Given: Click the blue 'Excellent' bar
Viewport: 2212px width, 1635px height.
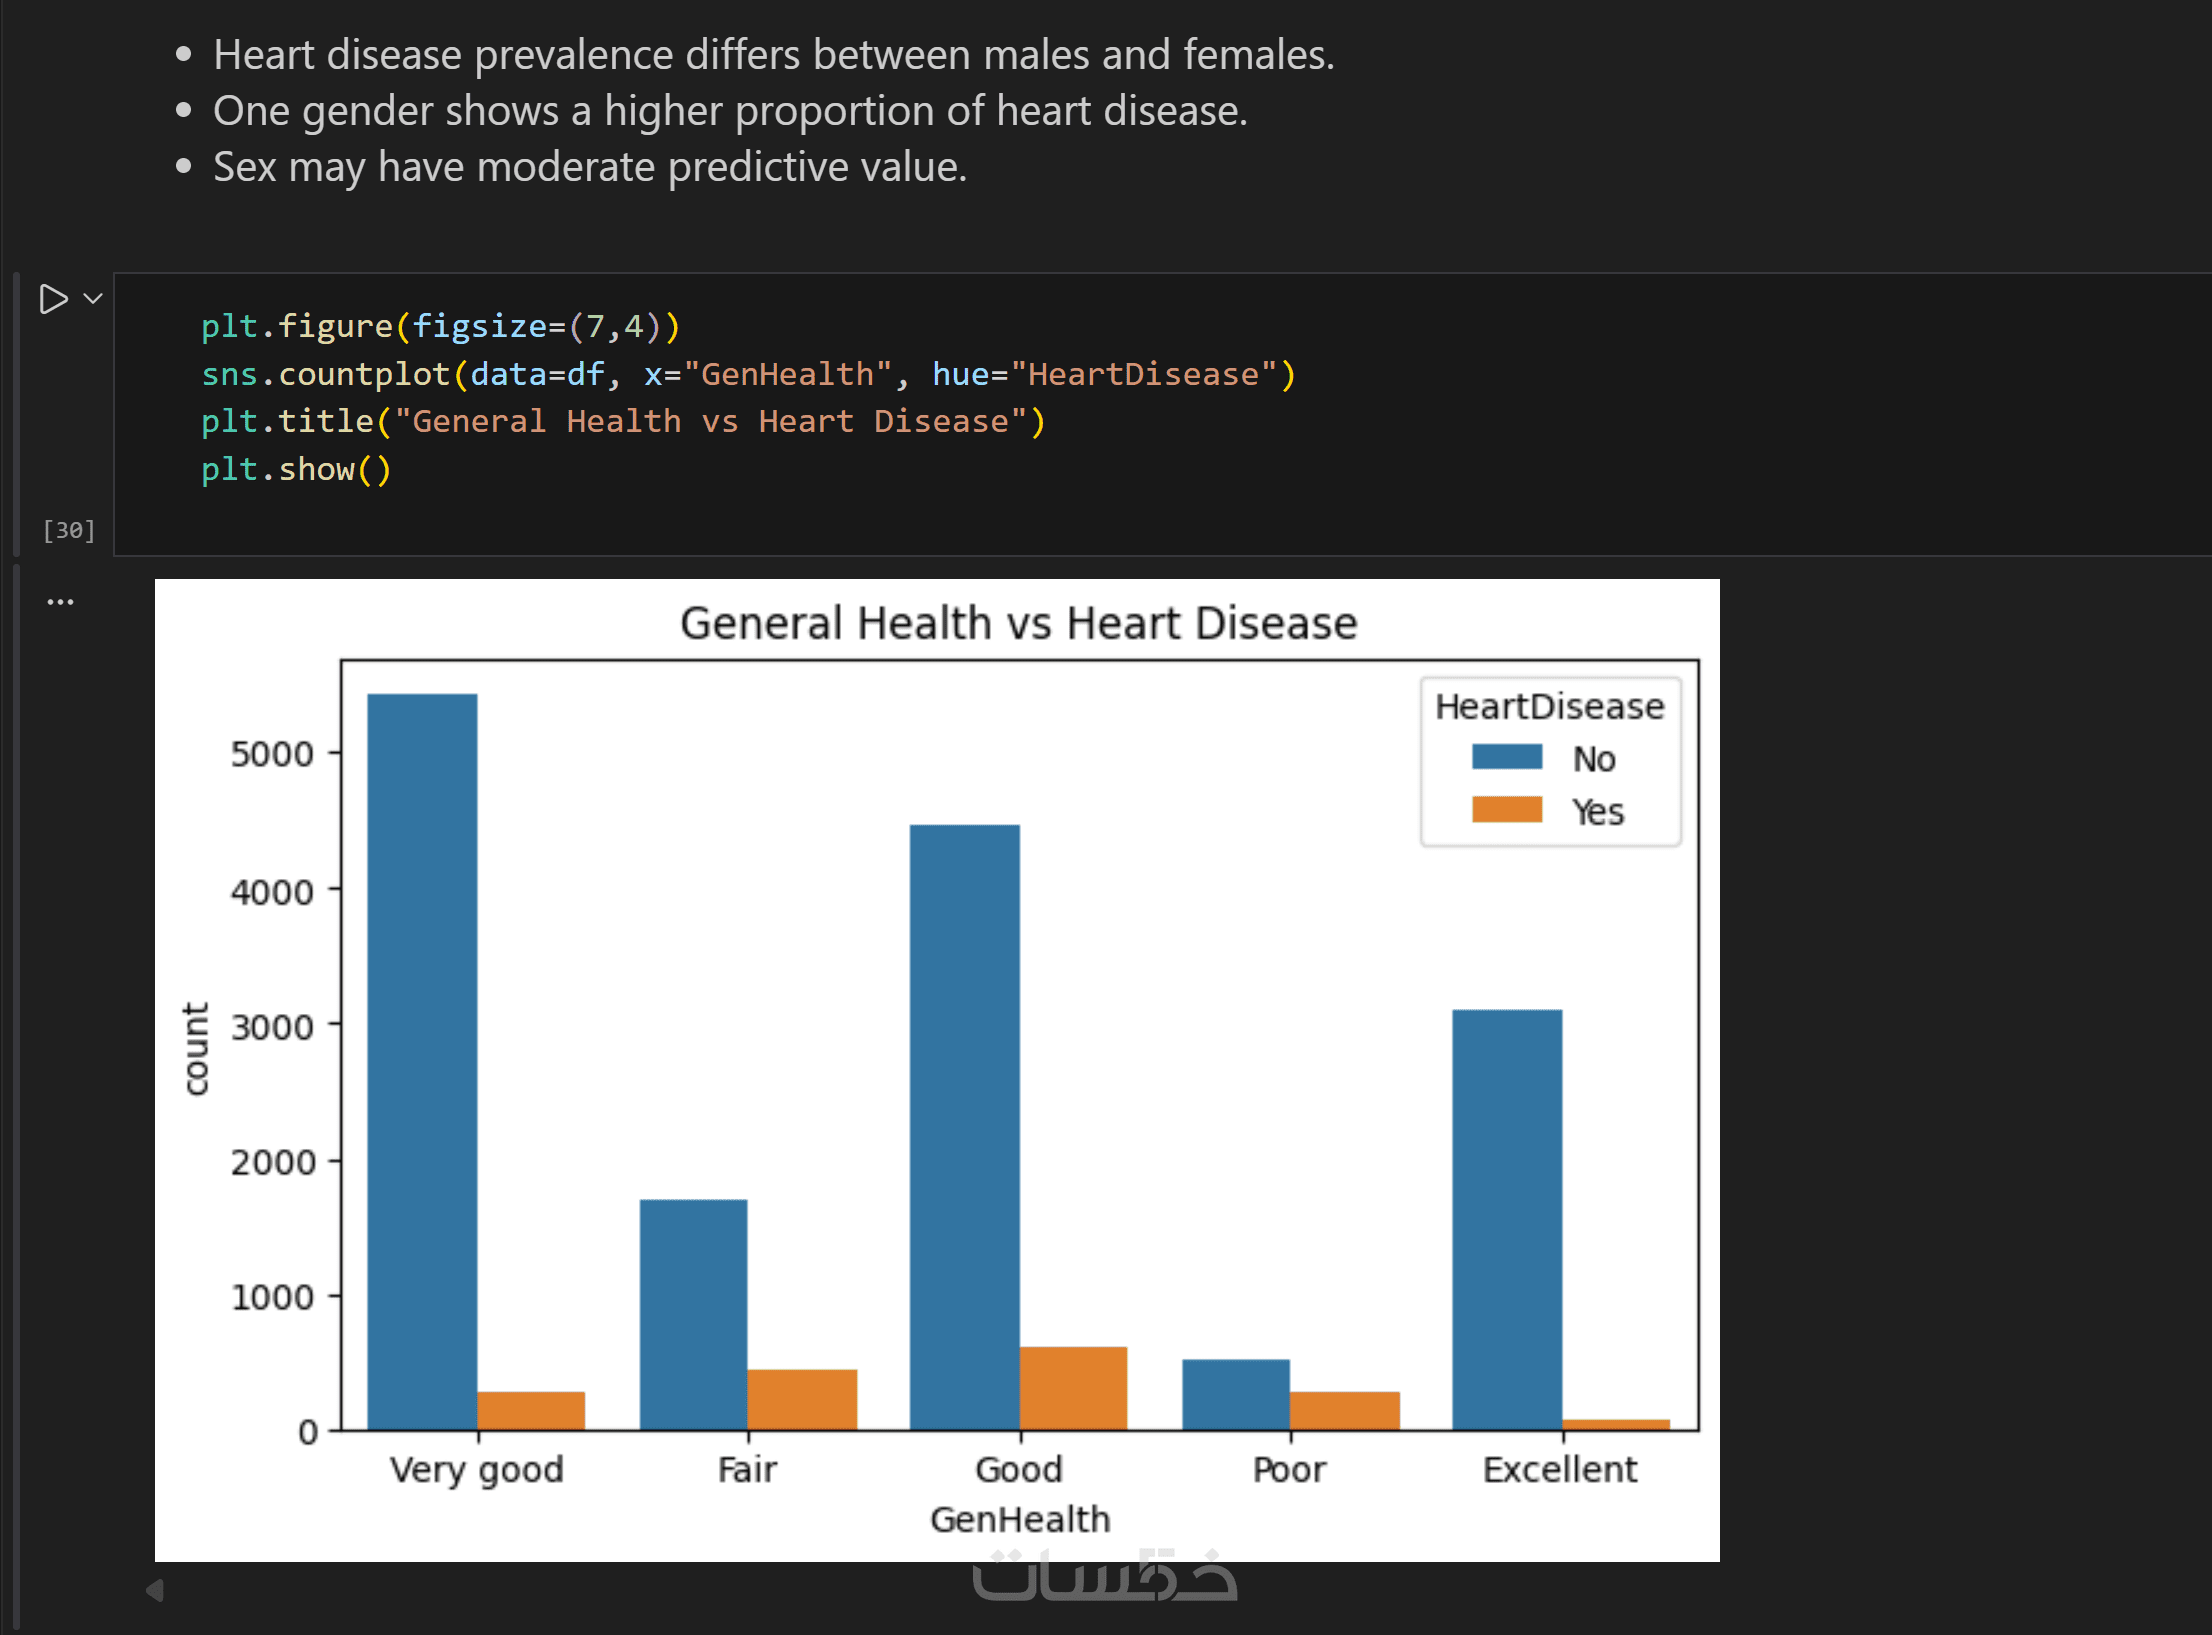Looking at the screenshot, I should coord(1506,1219).
